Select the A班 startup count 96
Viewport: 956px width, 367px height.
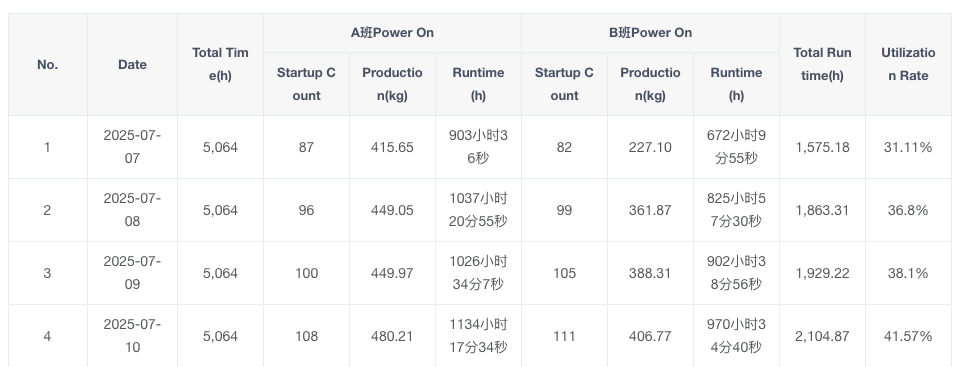coord(306,210)
